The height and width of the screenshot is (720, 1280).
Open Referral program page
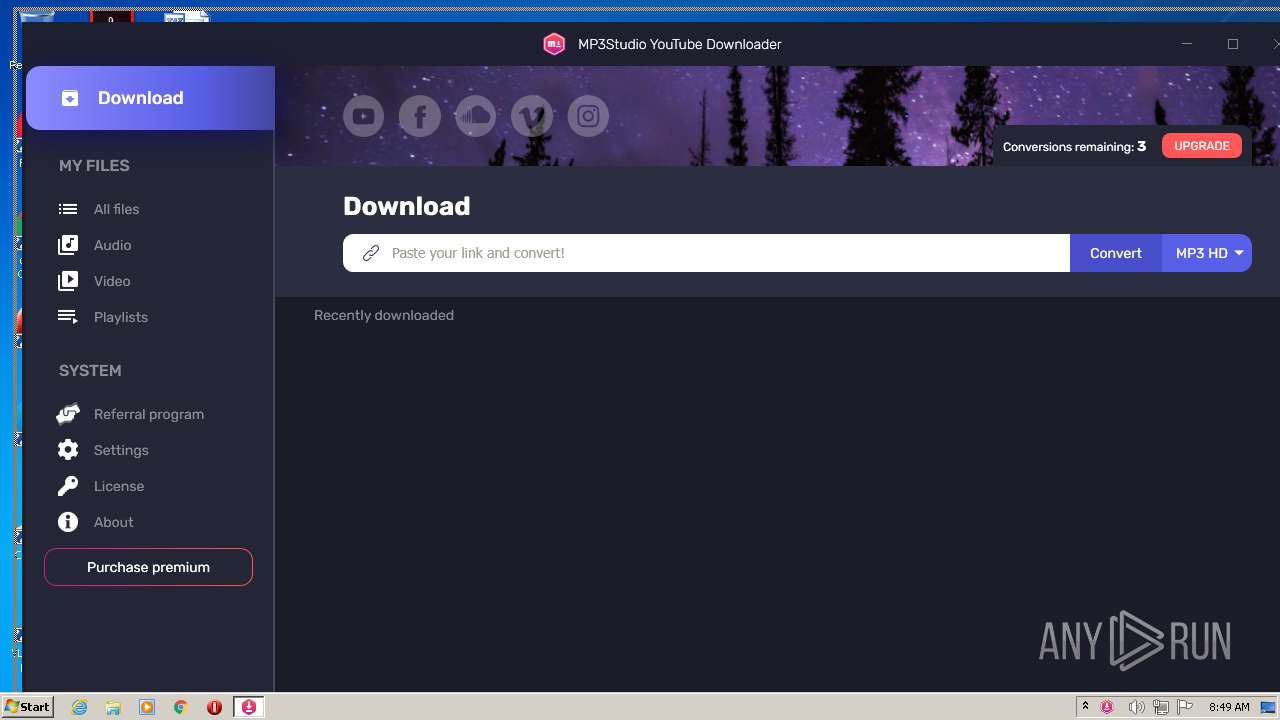[150, 414]
